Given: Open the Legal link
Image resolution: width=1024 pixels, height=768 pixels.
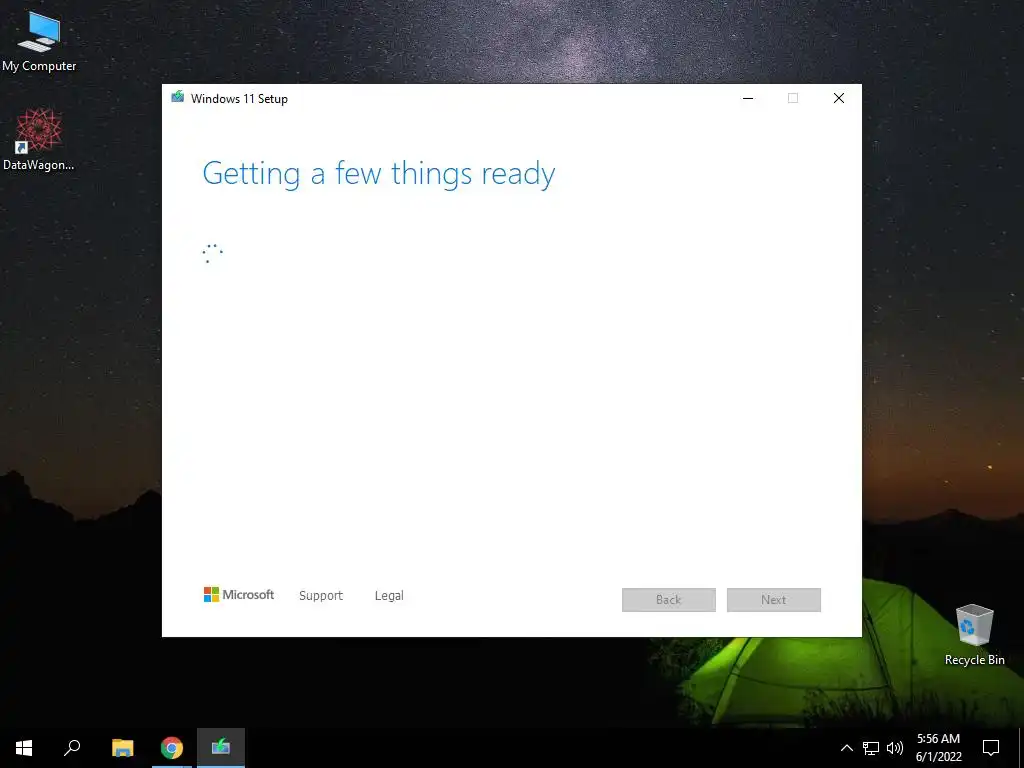Looking at the screenshot, I should pyautogui.click(x=389, y=596).
